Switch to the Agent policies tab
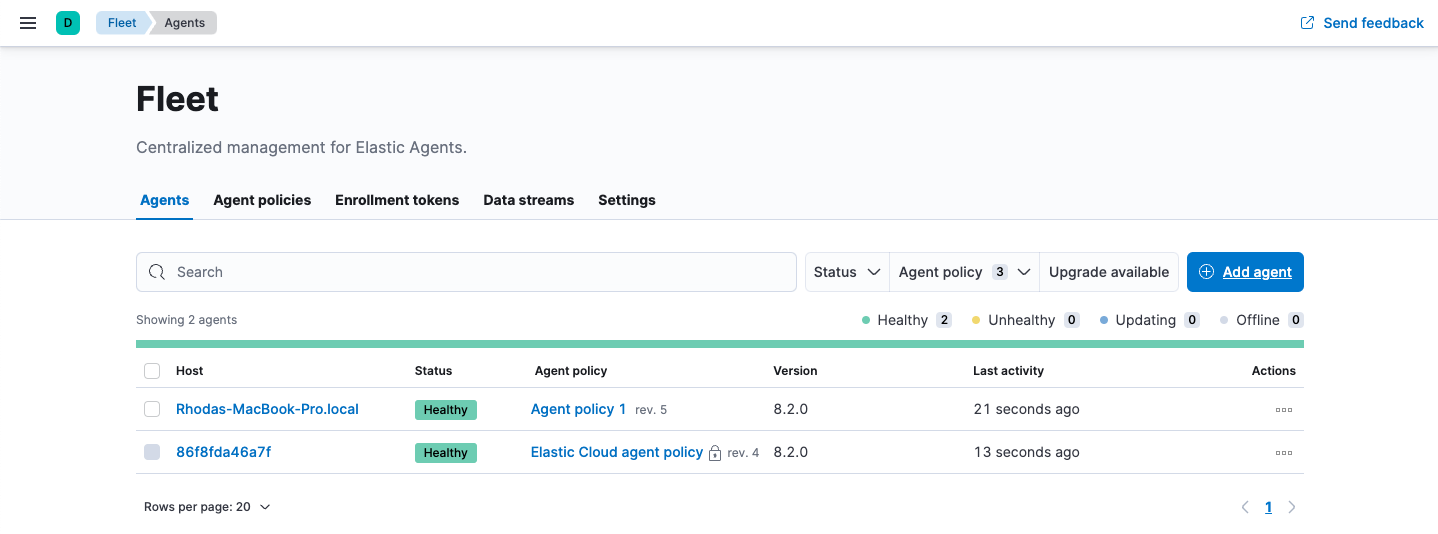 [x=262, y=200]
